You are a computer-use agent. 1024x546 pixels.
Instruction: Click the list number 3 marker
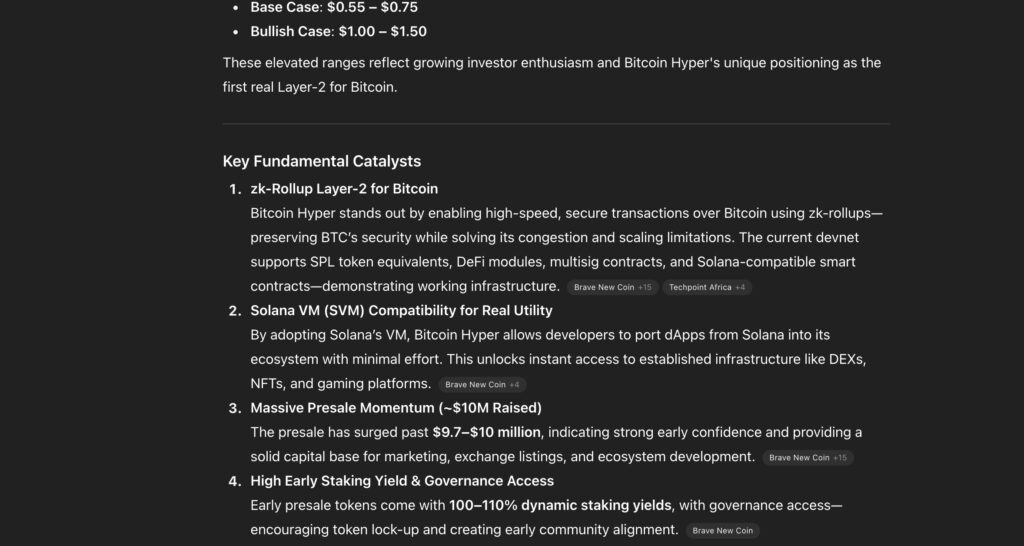[235, 409]
